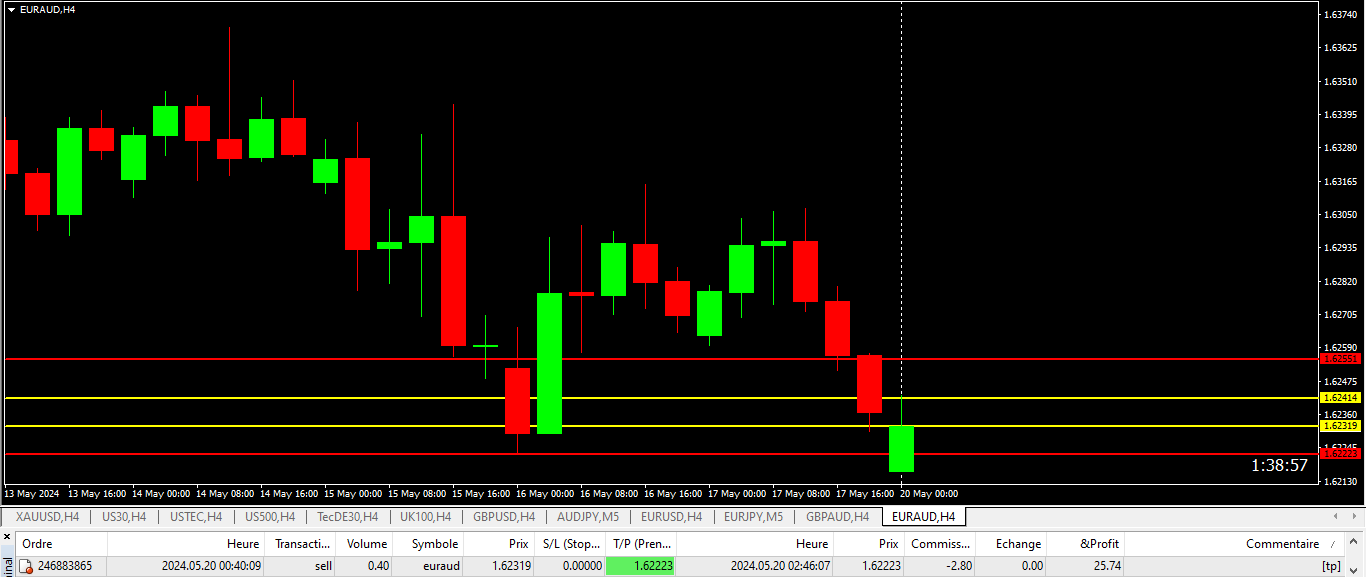The image size is (1366, 577).
Task: Click the Echange column header
Action: (x=1011, y=544)
